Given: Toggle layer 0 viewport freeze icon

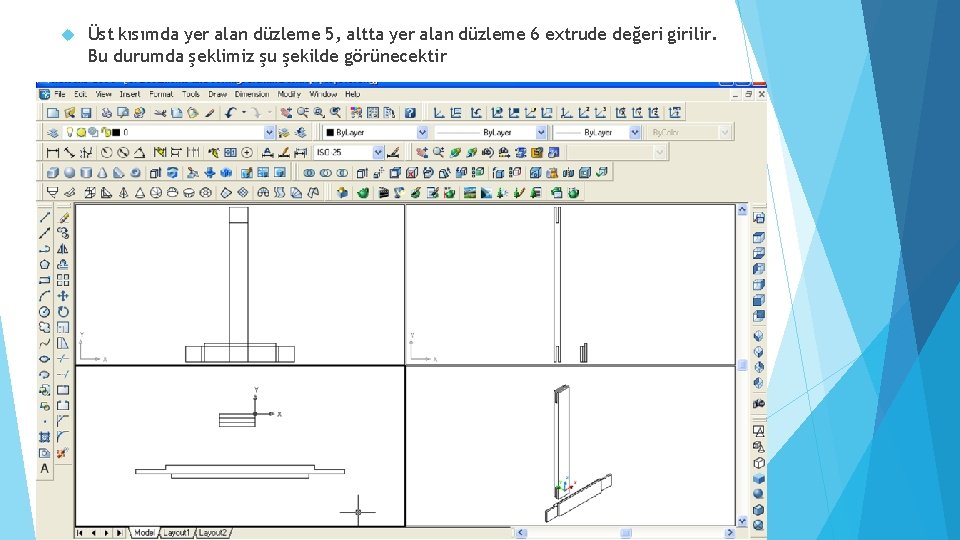Looking at the screenshot, I should point(93,132).
